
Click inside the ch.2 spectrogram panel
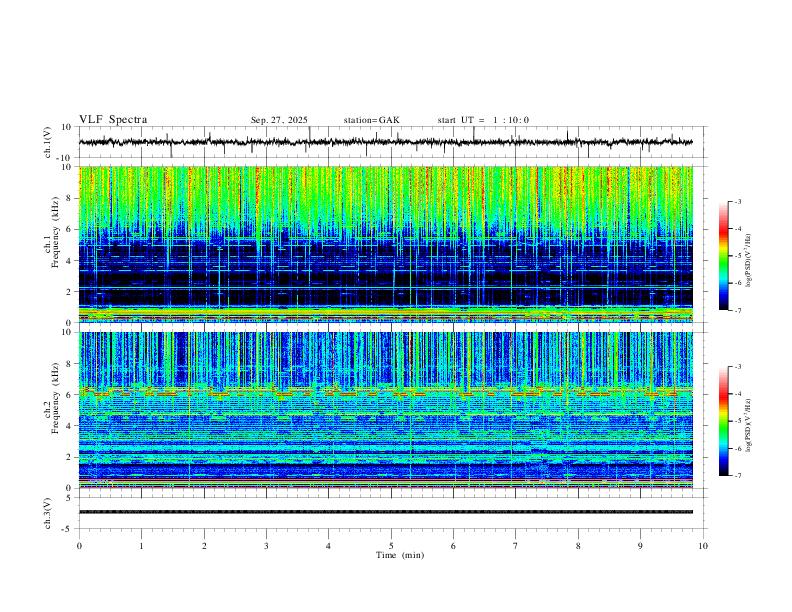[385, 410]
